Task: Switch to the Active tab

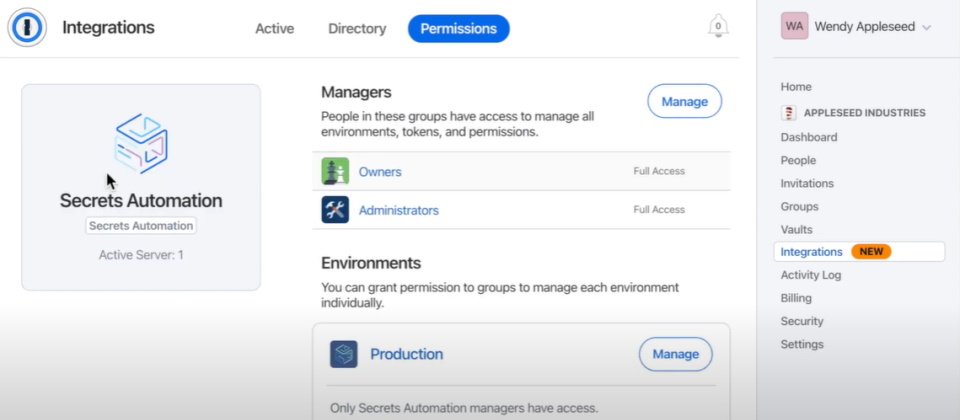Action: coord(274,29)
